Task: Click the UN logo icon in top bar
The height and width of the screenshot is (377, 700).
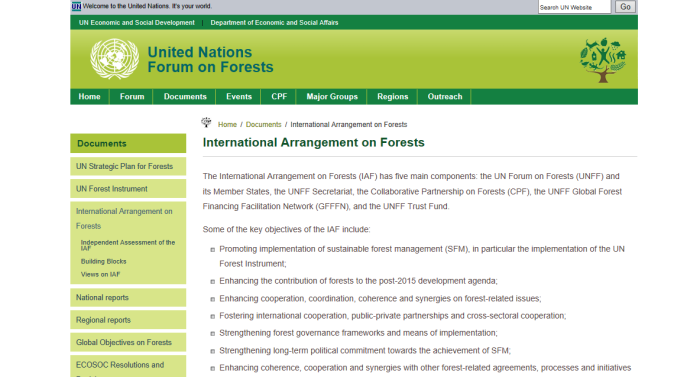Action: coord(76,6)
